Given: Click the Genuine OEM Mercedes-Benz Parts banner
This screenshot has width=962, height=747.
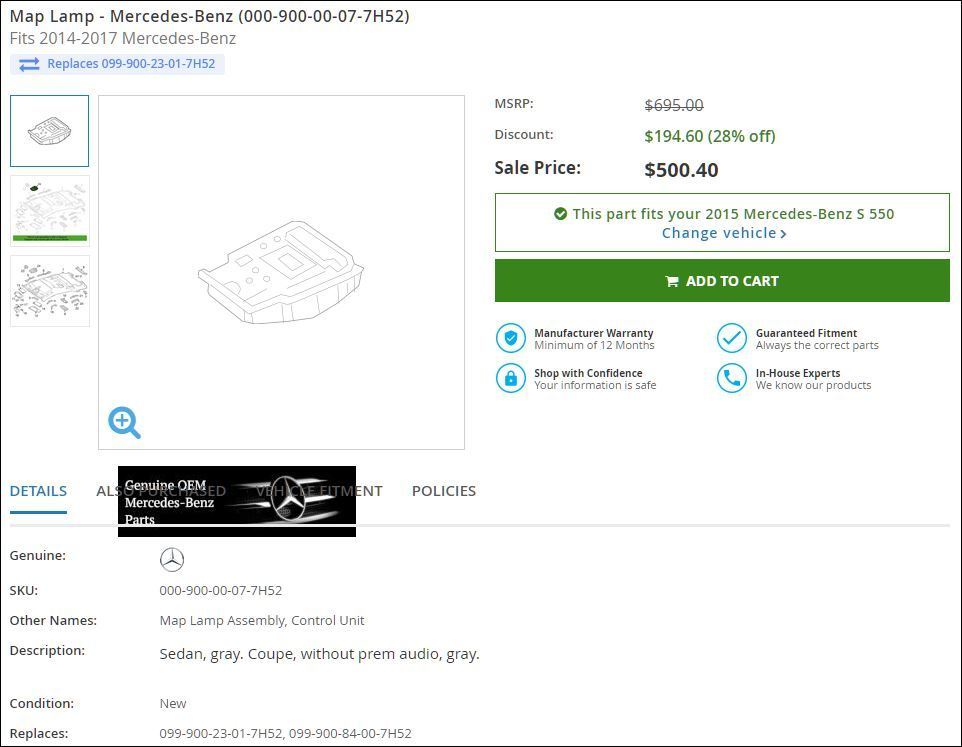Looking at the screenshot, I should [237, 501].
